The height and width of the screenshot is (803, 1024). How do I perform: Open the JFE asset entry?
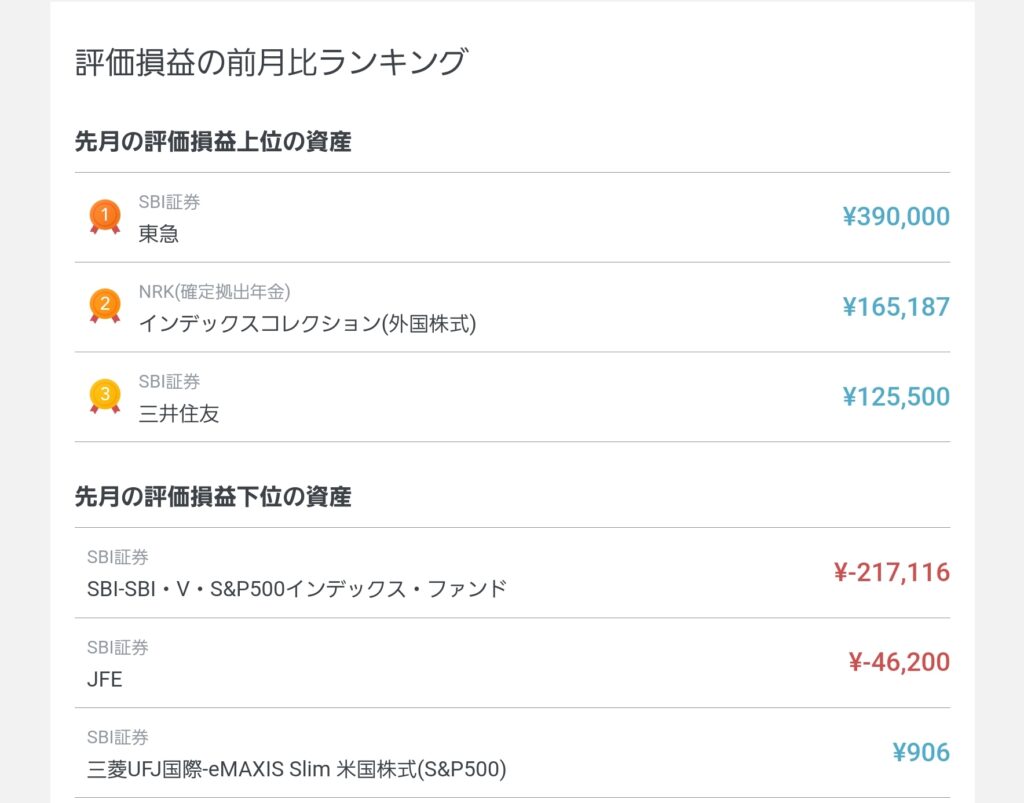click(105, 679)
